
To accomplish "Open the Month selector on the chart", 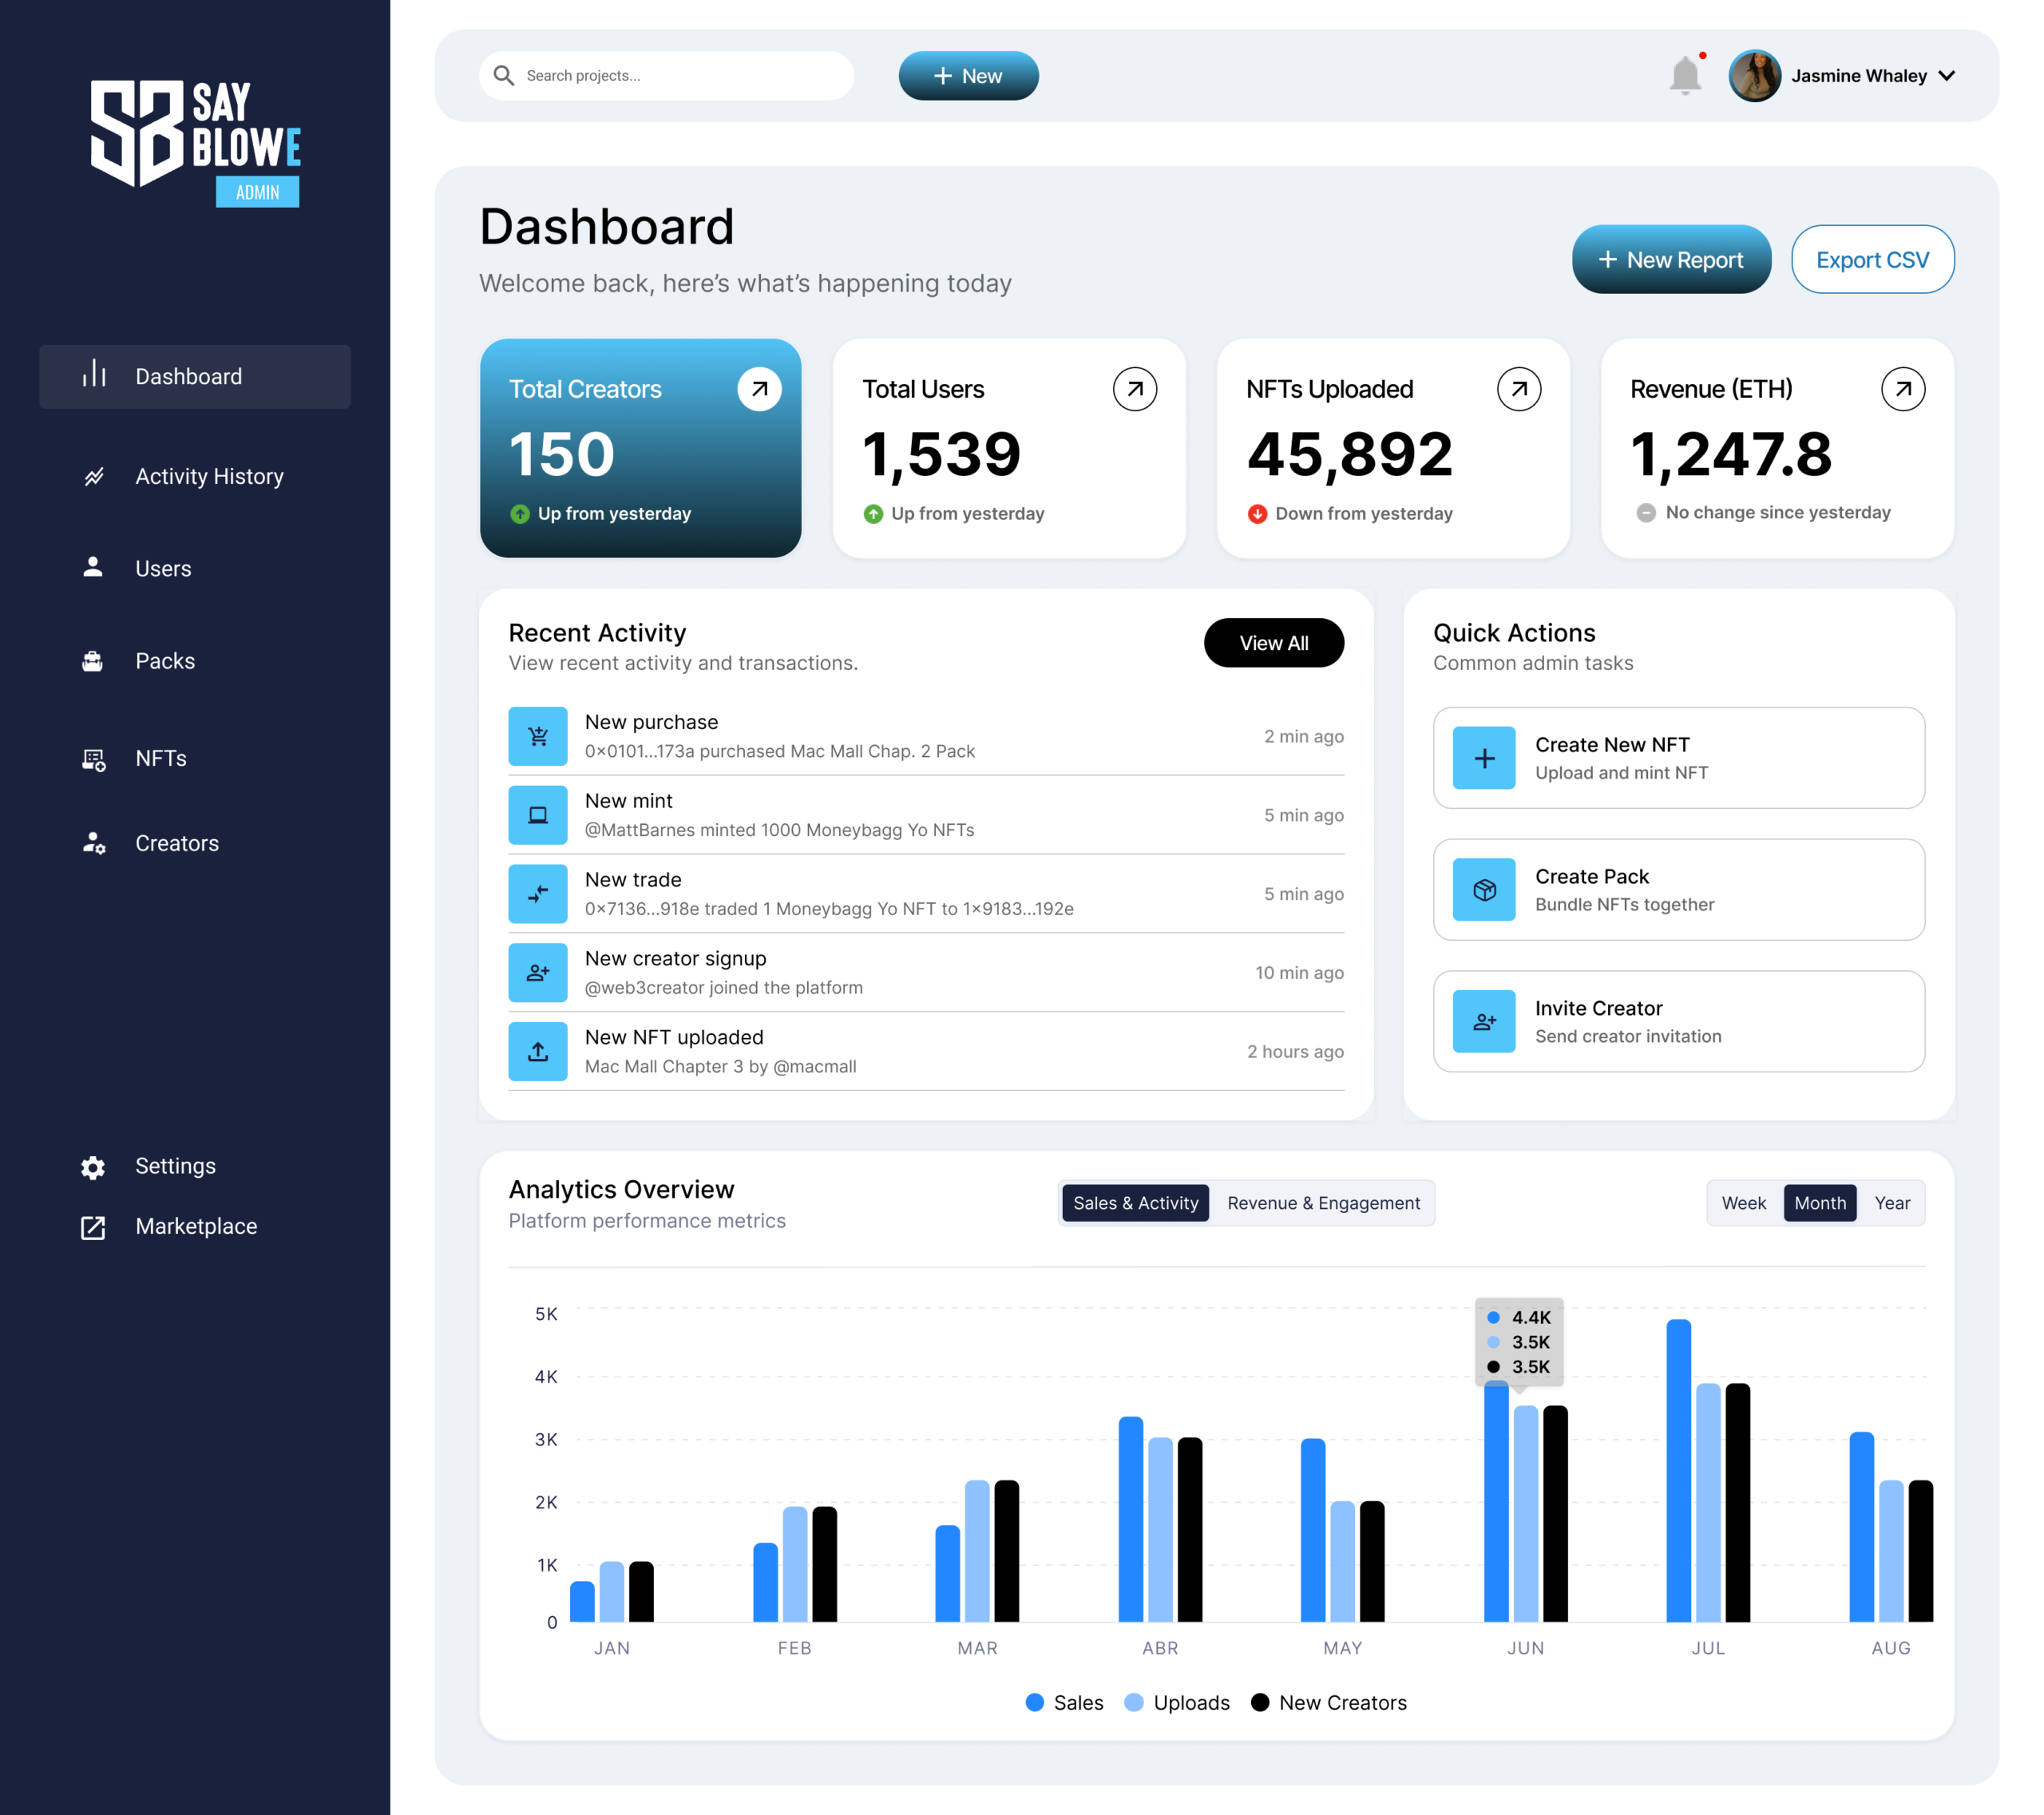I will (1819, 1203).
